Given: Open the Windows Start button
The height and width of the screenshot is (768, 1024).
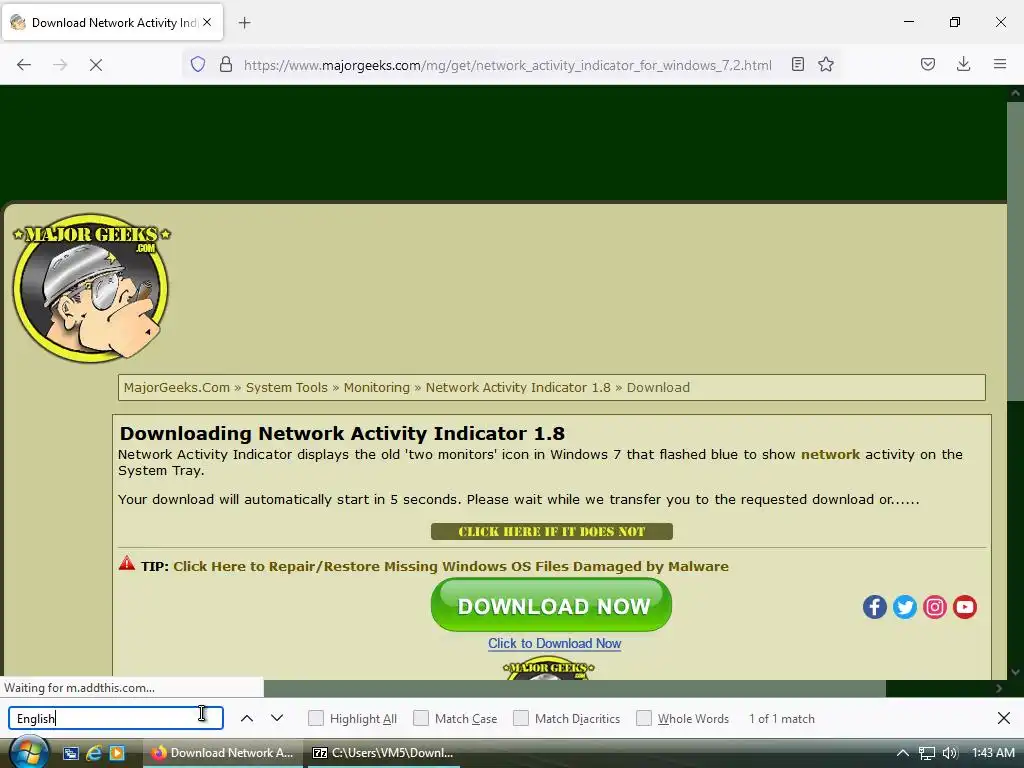Looking at the screenshot, I should pyautogui.click(x=27, y=752).
